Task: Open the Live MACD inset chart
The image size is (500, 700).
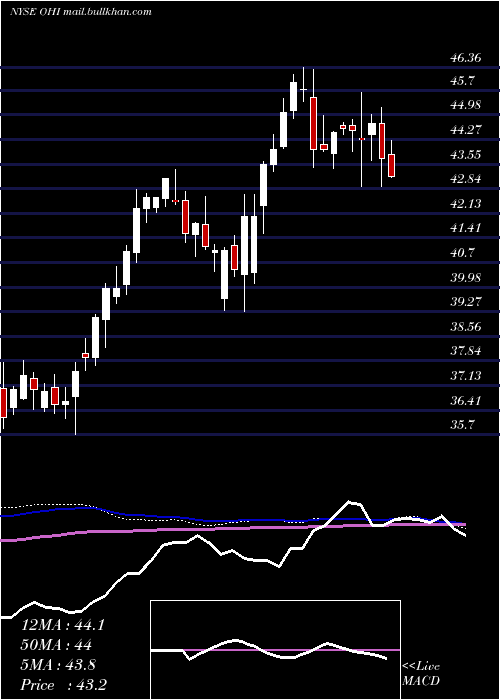Action: 275,650
